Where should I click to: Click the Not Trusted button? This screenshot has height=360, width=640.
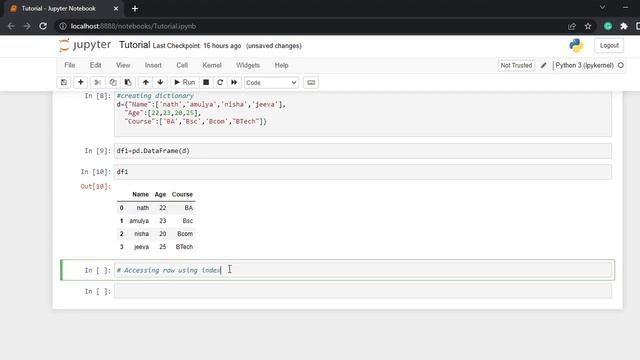pyautogui.click(x=516, y=65)
